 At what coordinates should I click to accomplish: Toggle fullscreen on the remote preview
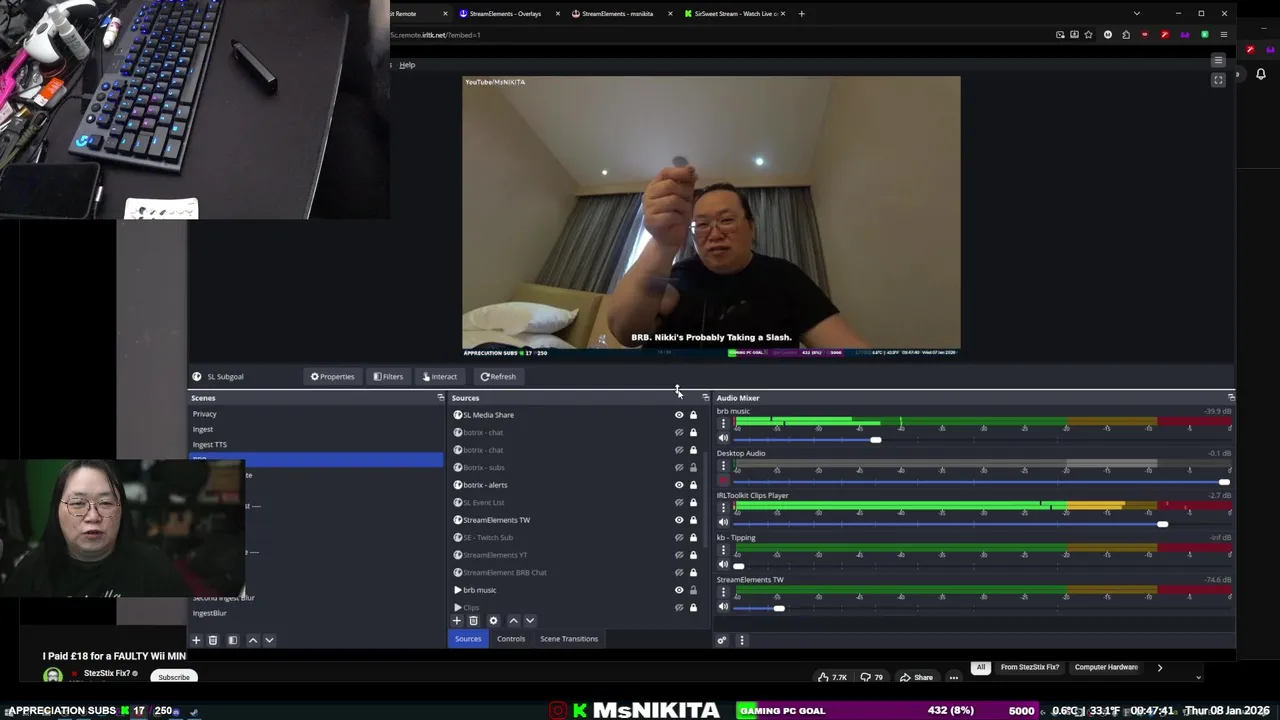coord(1218,80)
